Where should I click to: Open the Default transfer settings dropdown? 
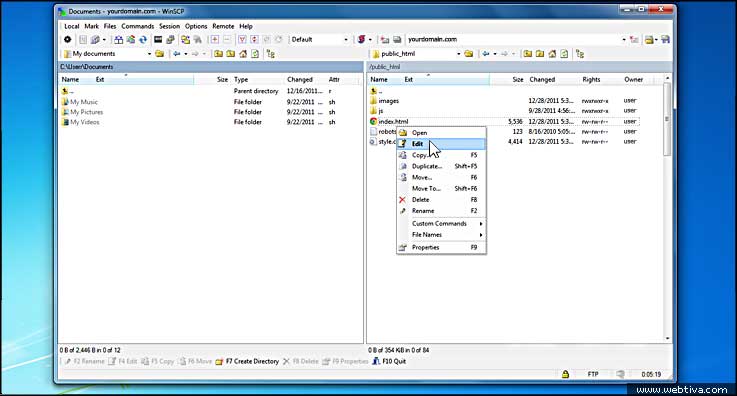pyautogui.click(x=320, y=39)
